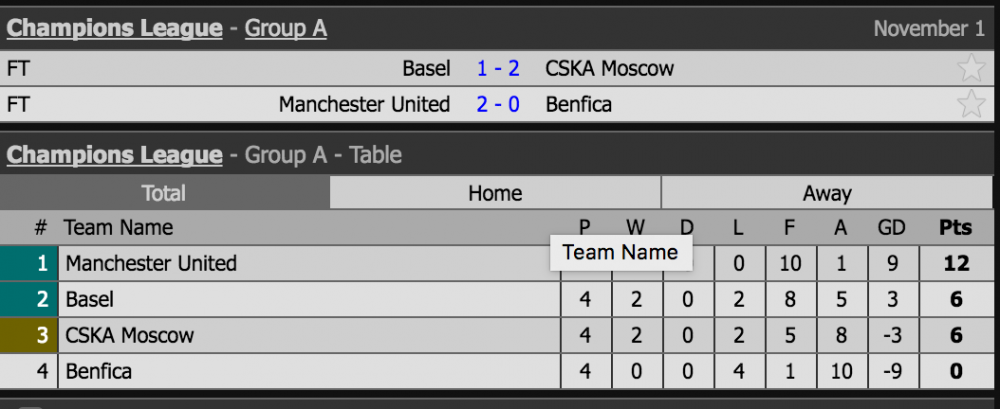The height and width of the screenshot is (409, 1000).
Task: Sort table by Pts column
Action: [955, 228]
